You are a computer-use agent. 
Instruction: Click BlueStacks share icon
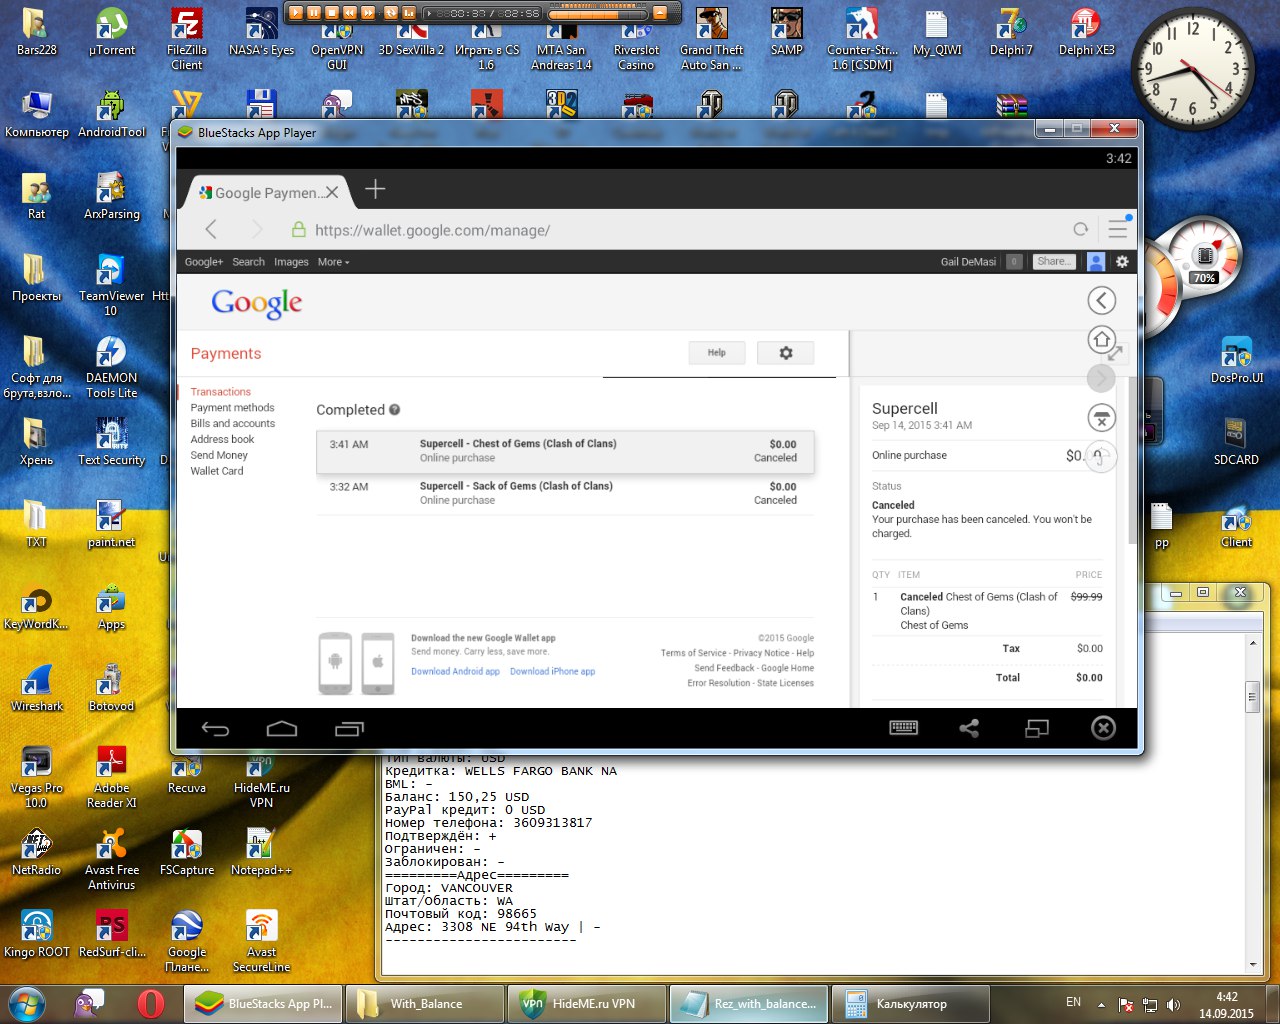pyautogui.click(x=969, y=728)
